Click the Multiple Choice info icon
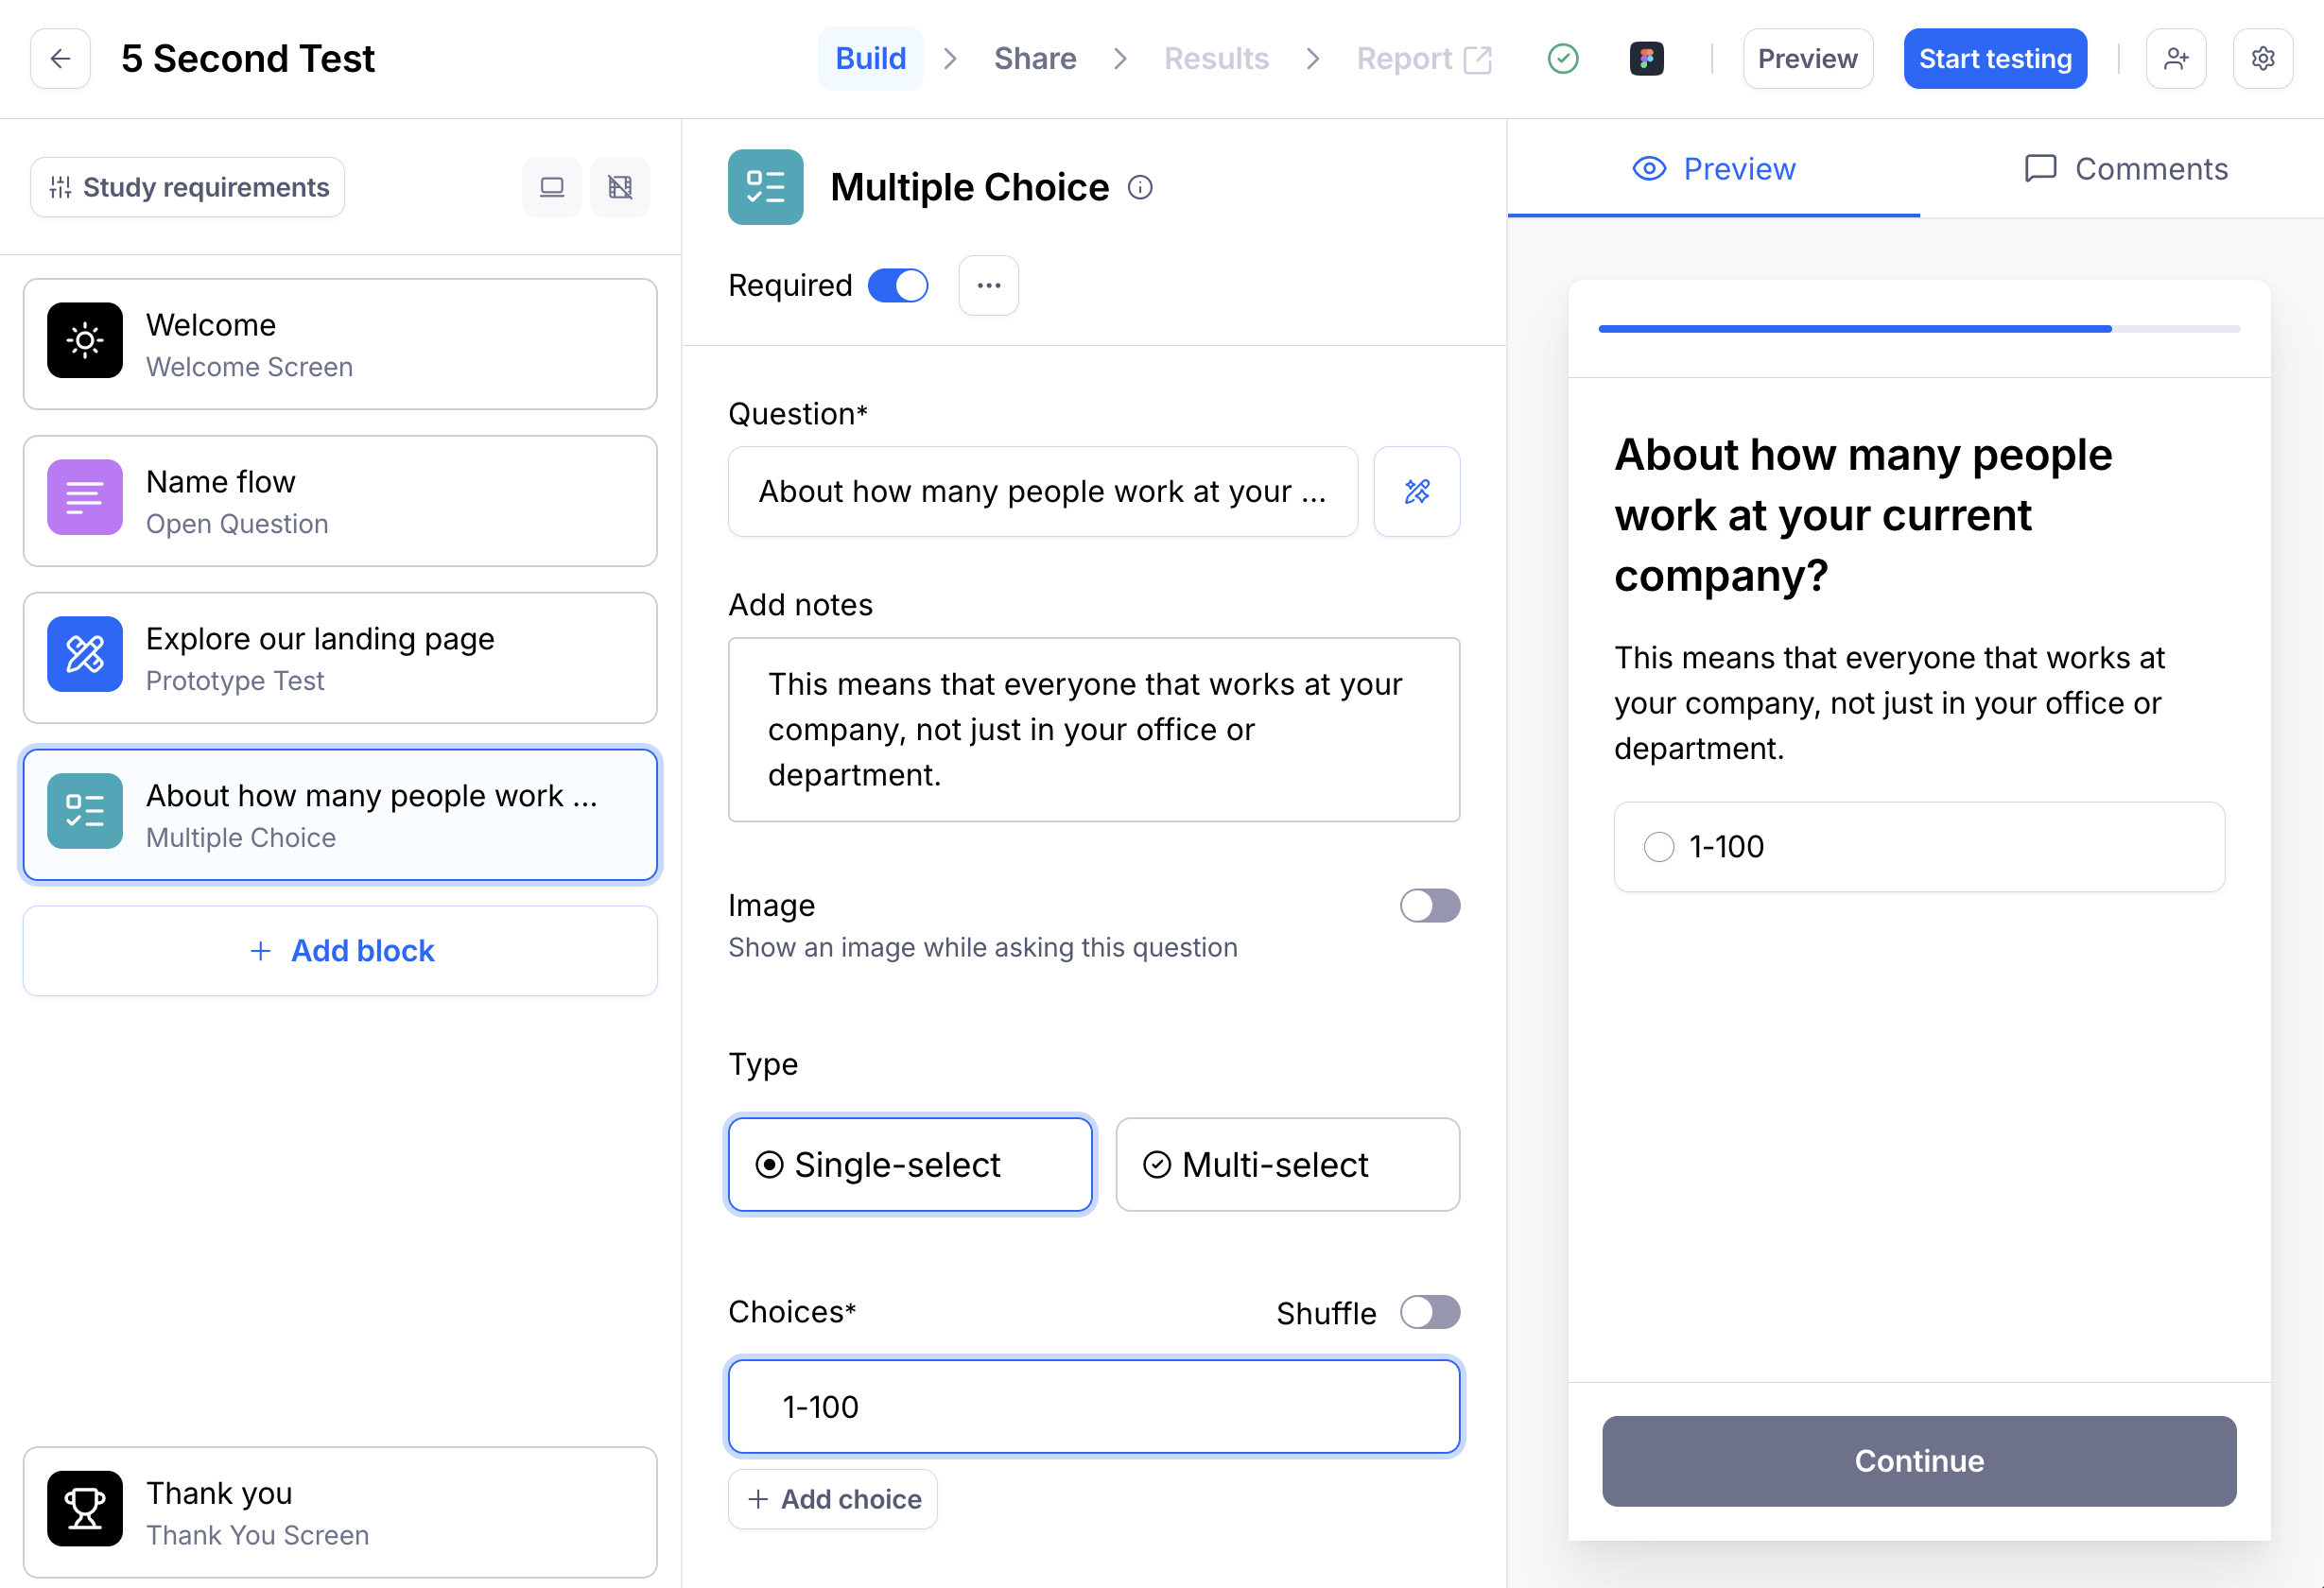 (1140, 187)
